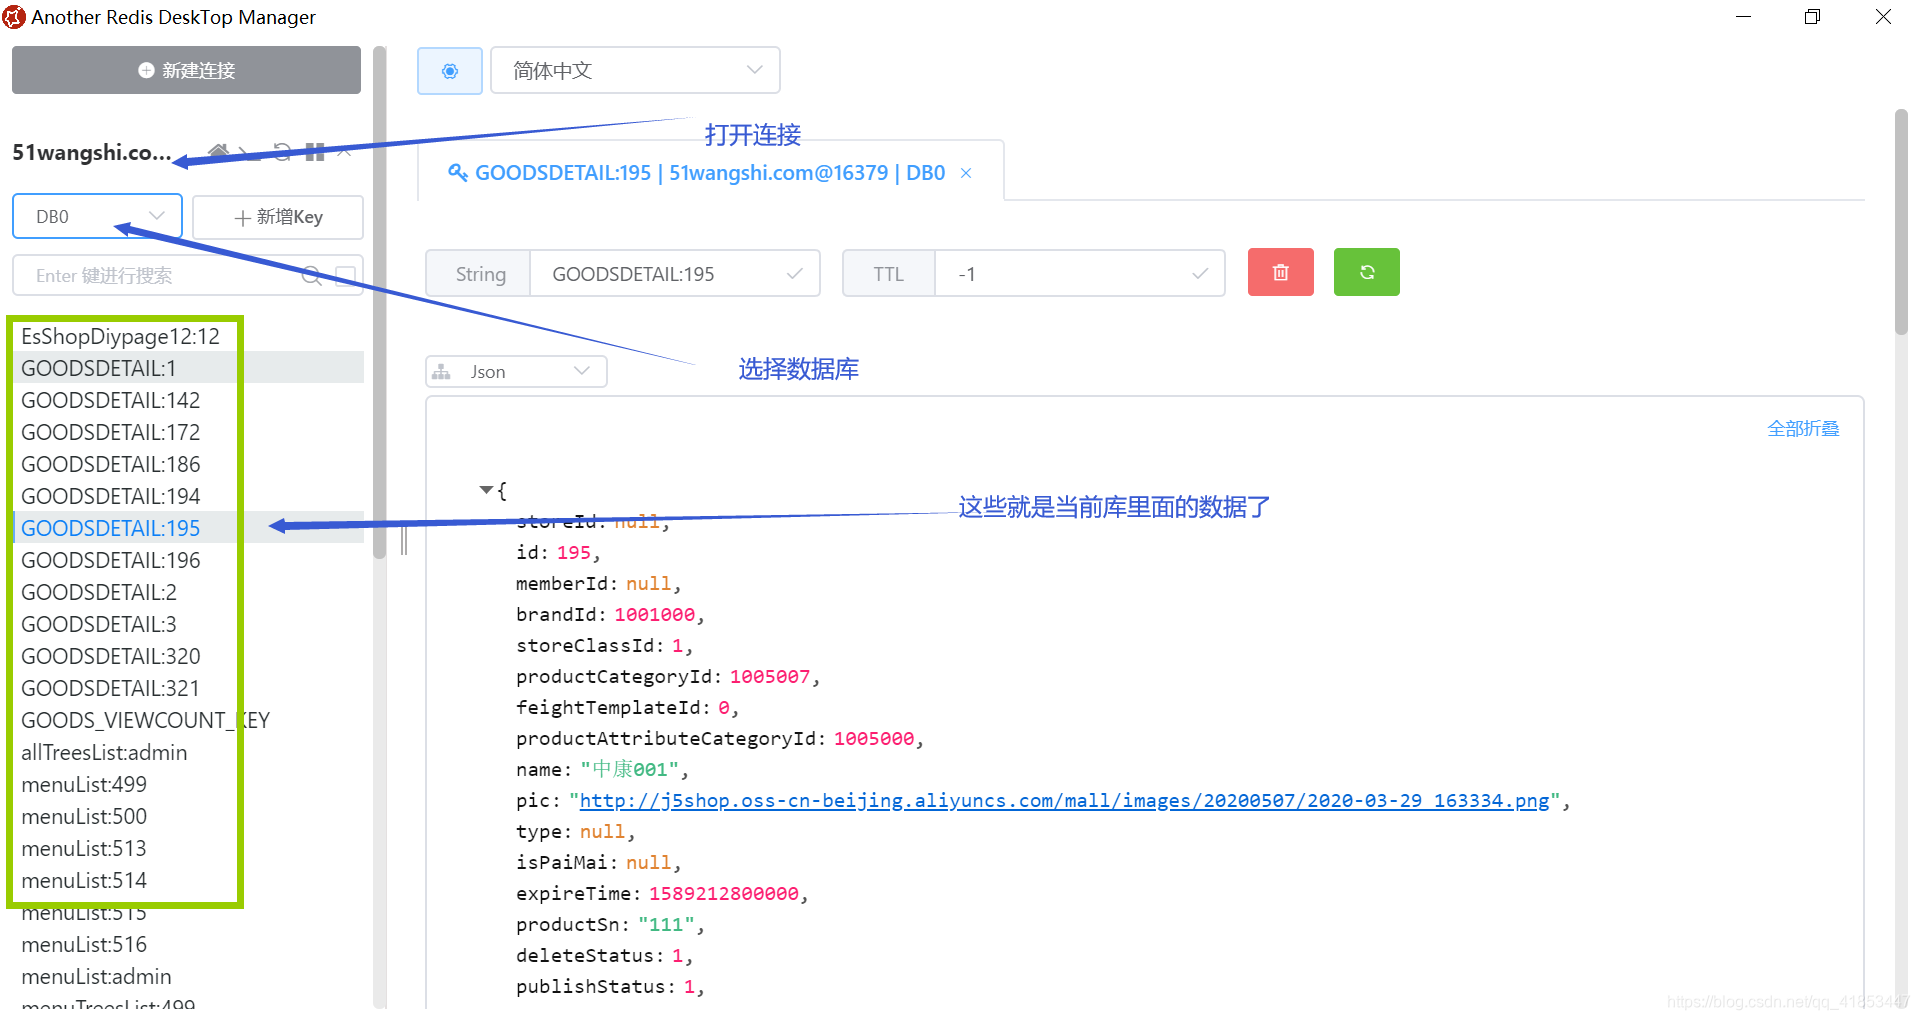Click the plus icon on the 新增Key button
The image size is (1920, 1020).
(242, 218)
